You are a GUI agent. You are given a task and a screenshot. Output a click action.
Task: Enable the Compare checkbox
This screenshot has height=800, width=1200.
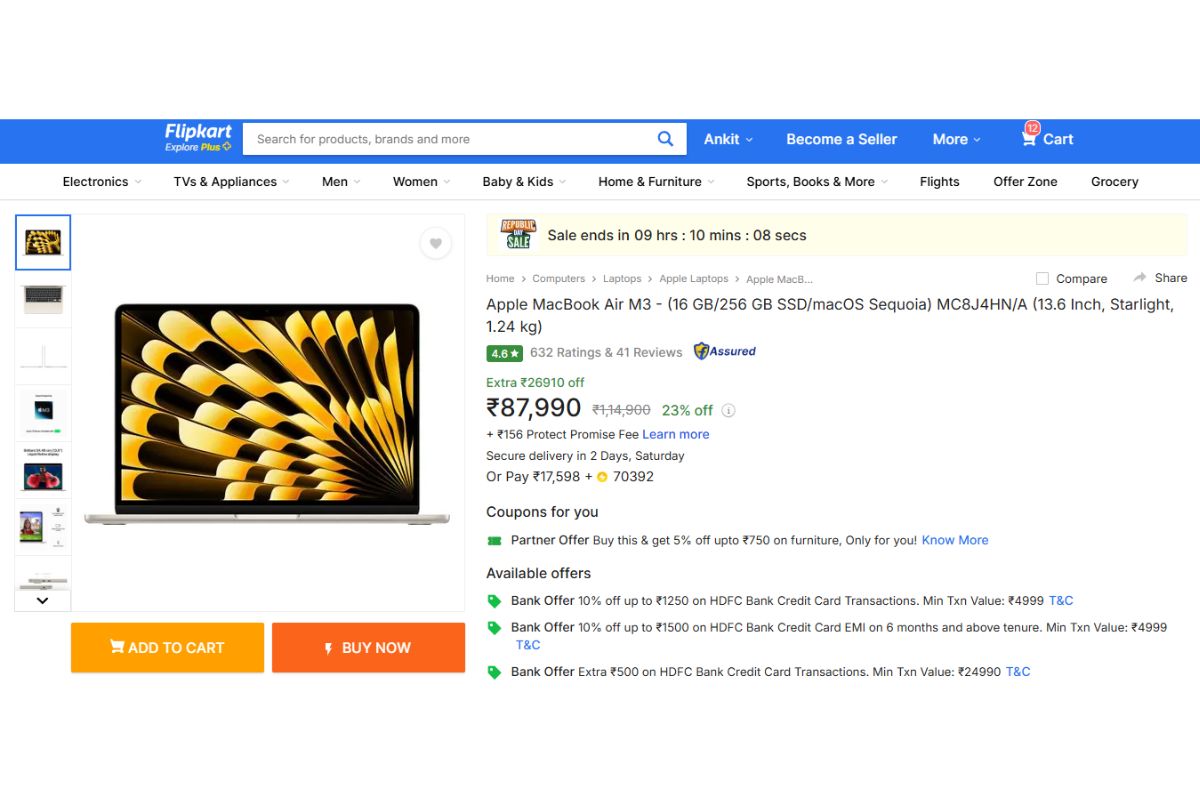tap(1042, 278)
